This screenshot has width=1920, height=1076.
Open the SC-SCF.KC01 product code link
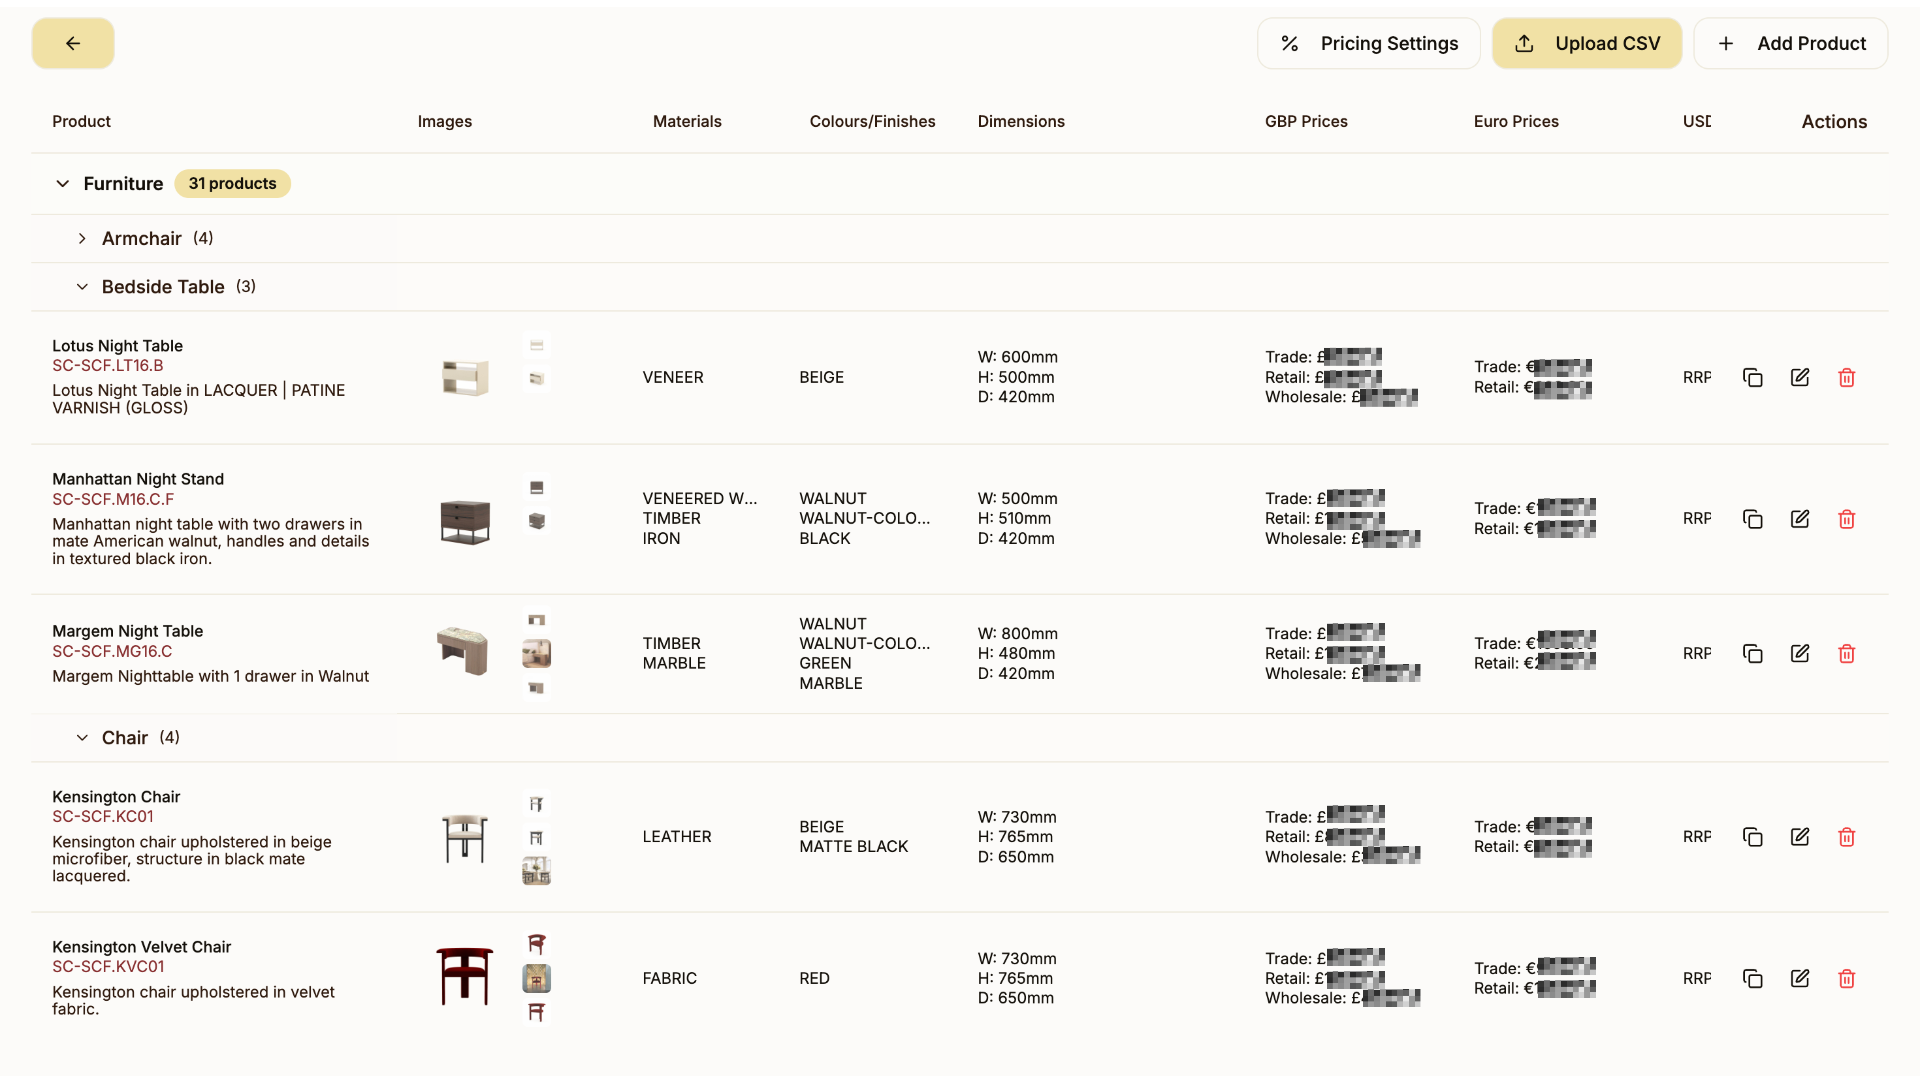tap(103, 817)
